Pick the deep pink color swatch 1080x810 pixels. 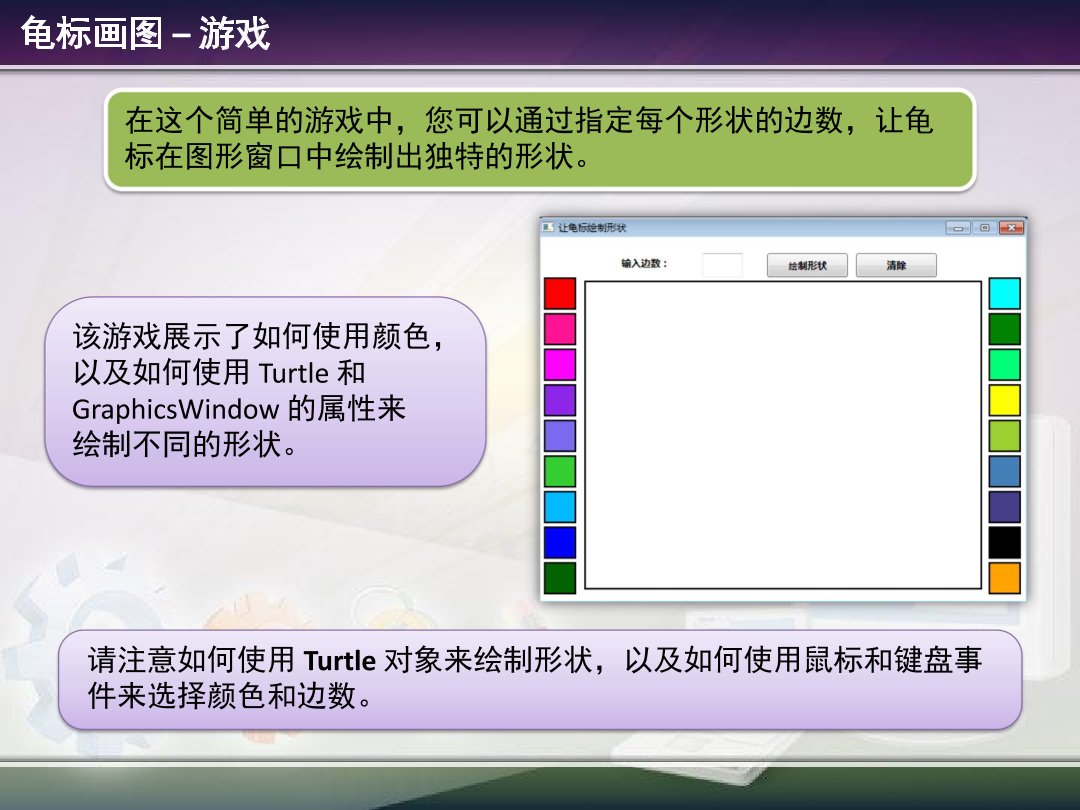point(560,329)
